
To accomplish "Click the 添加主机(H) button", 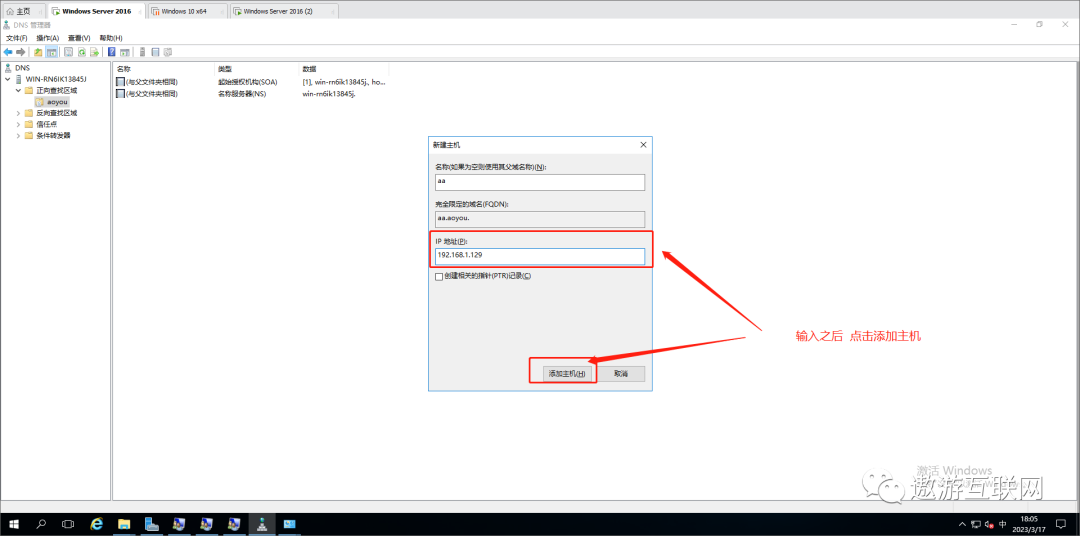I will (x=567, y=373).
